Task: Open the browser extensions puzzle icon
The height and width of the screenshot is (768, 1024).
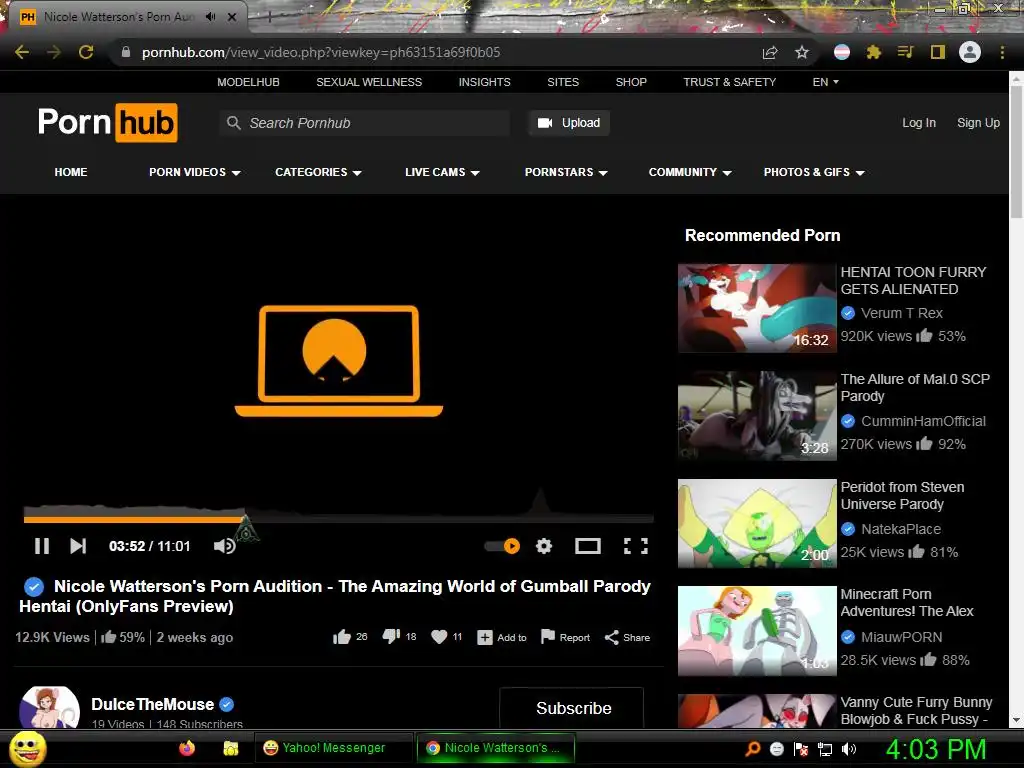Action: [x=873, y=52]
